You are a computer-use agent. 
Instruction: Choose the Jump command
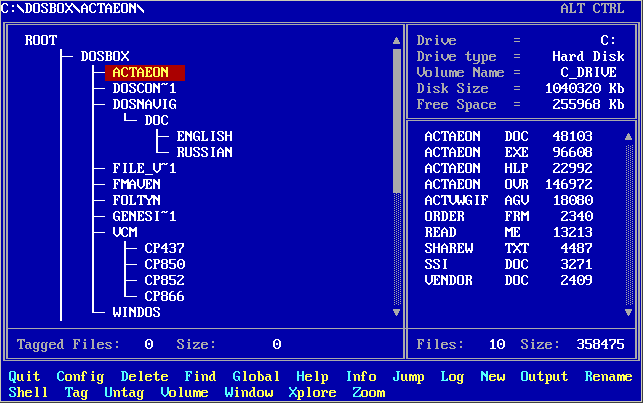tap(408, 376)
